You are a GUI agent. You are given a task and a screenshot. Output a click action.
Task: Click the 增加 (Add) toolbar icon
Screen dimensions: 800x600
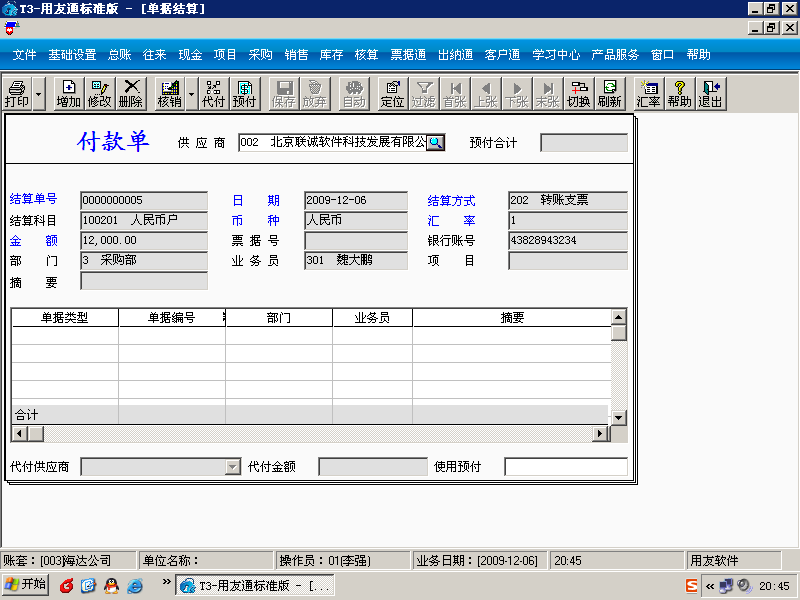pyautogui.click(x=68, y=94)
